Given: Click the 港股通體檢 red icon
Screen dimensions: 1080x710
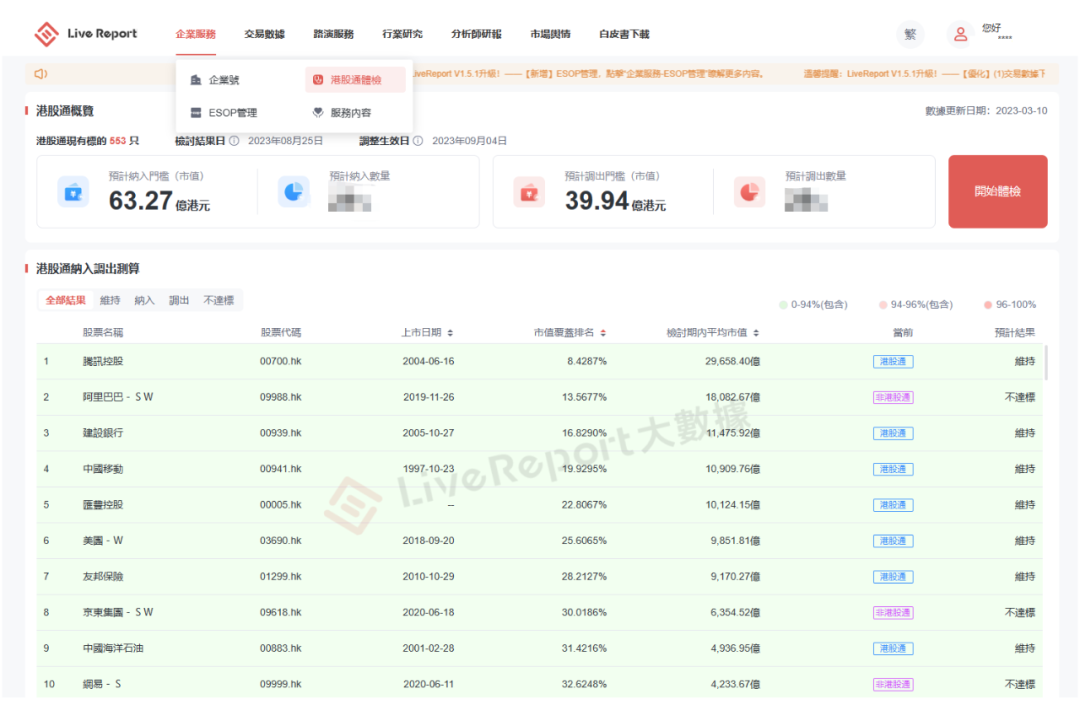Looking at the screenshot, I should click(318, 80).
